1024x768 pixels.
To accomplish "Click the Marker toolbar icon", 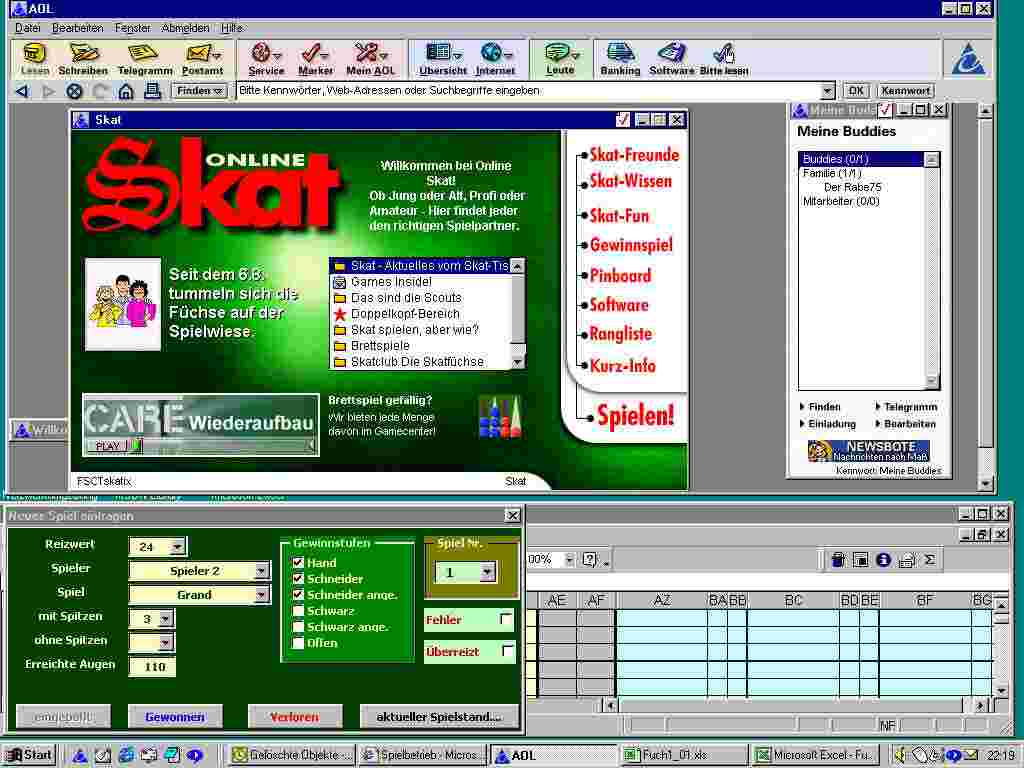I will coord(315,59).
